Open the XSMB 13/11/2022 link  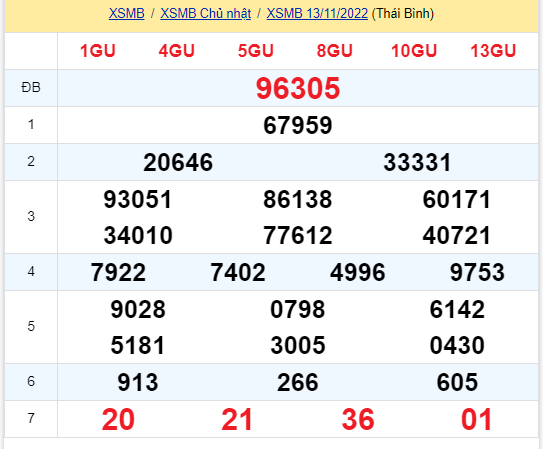(317, 14)
